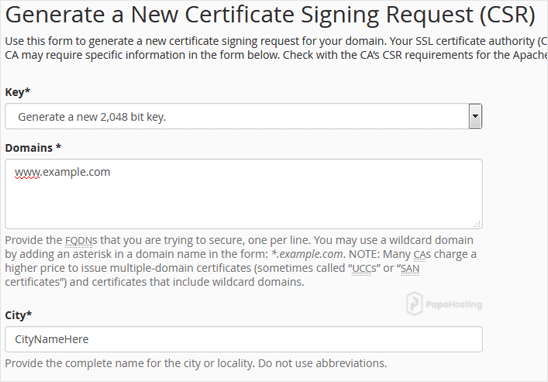Click the intro paragraph about certificate authority
This screenshot has height=382, width=548.
point(276,48)
